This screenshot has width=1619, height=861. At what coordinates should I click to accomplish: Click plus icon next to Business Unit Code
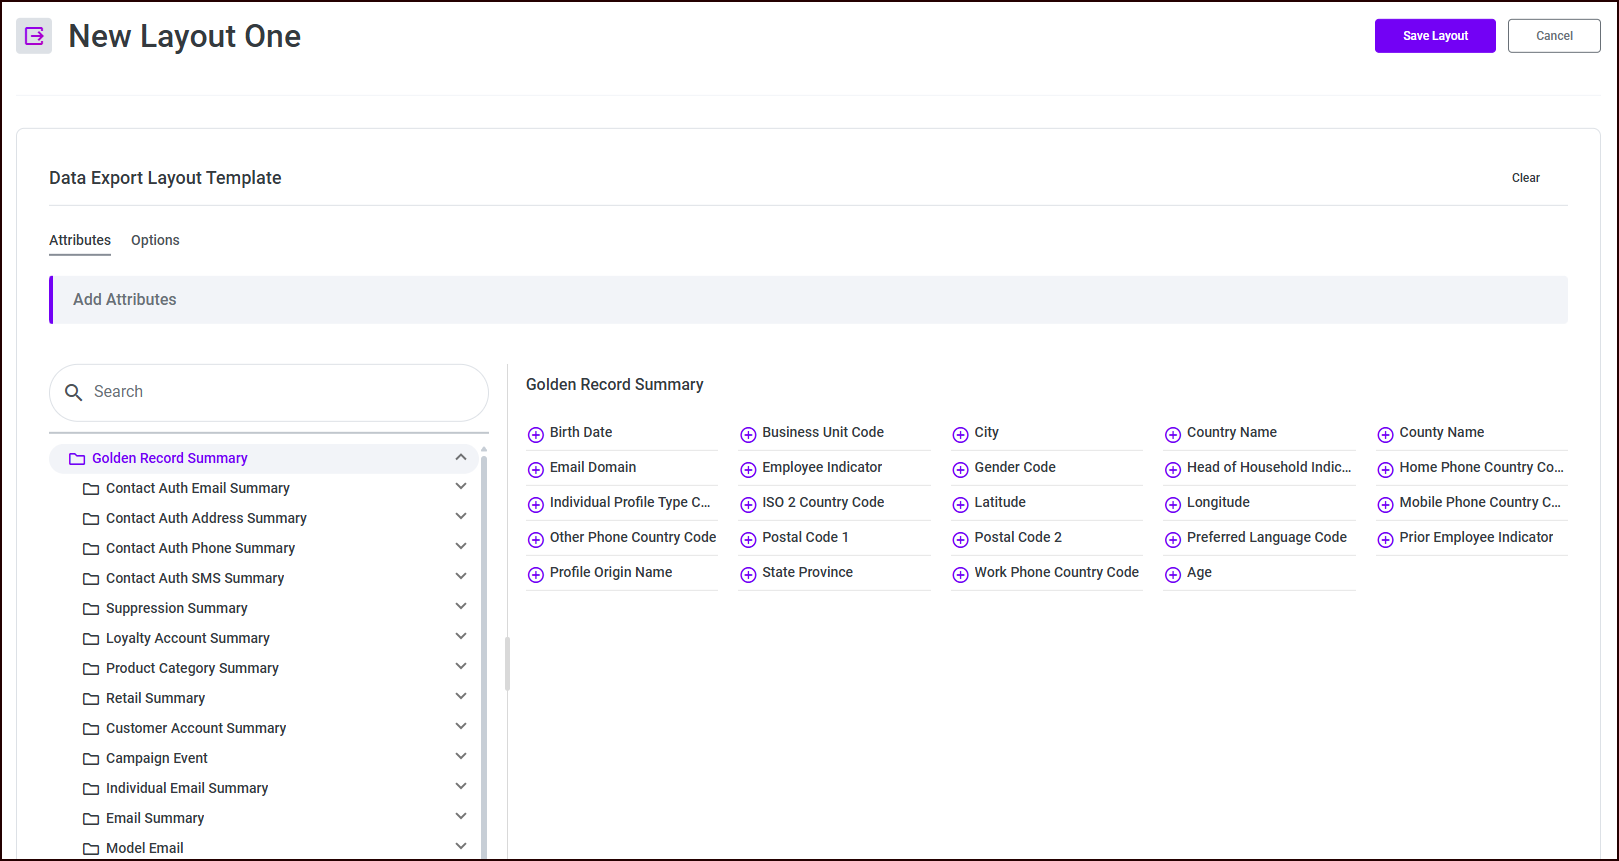748,434
